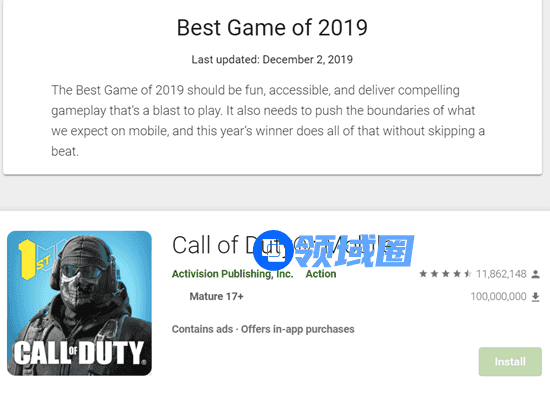Click the Contains ads notice text
550x402 pixels.
202,329
